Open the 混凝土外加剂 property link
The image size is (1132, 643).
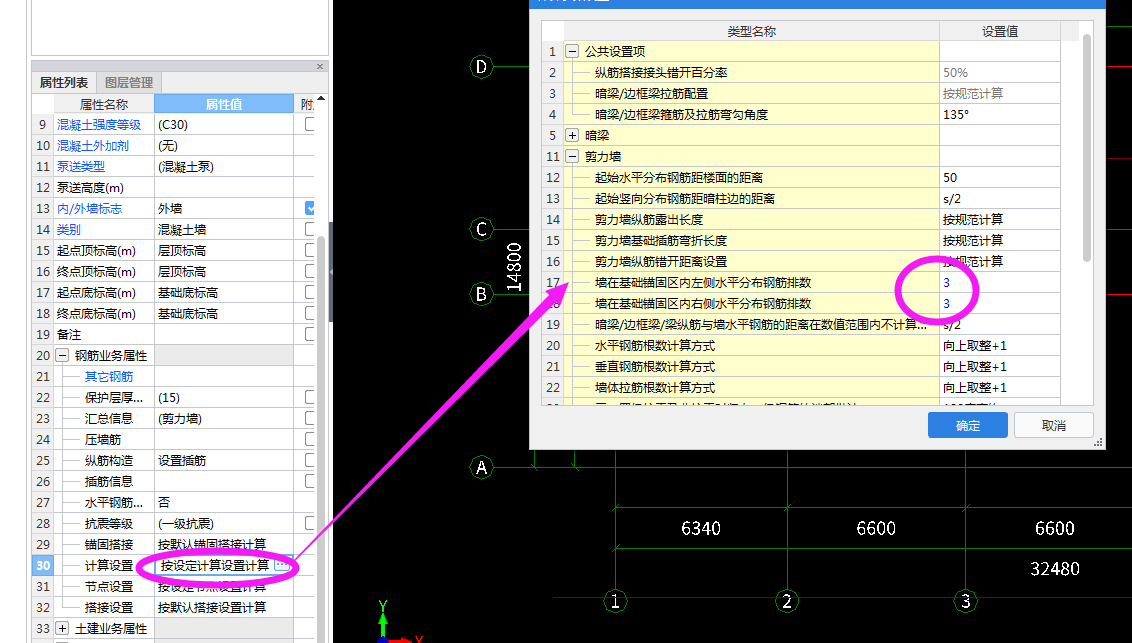(x=92, y=146)
